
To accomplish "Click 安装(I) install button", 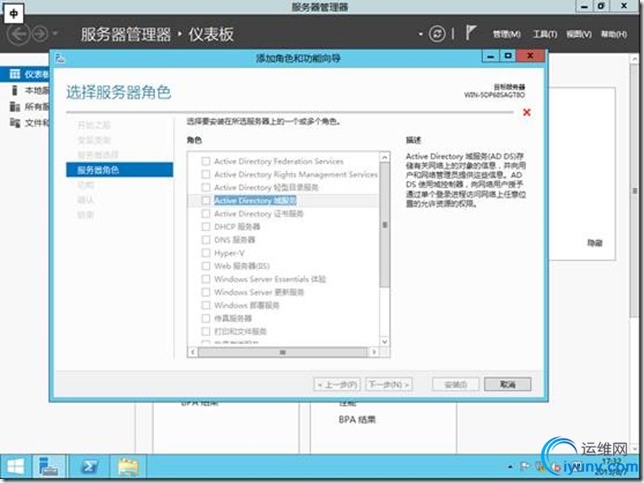I will click(x=455, y=384).
